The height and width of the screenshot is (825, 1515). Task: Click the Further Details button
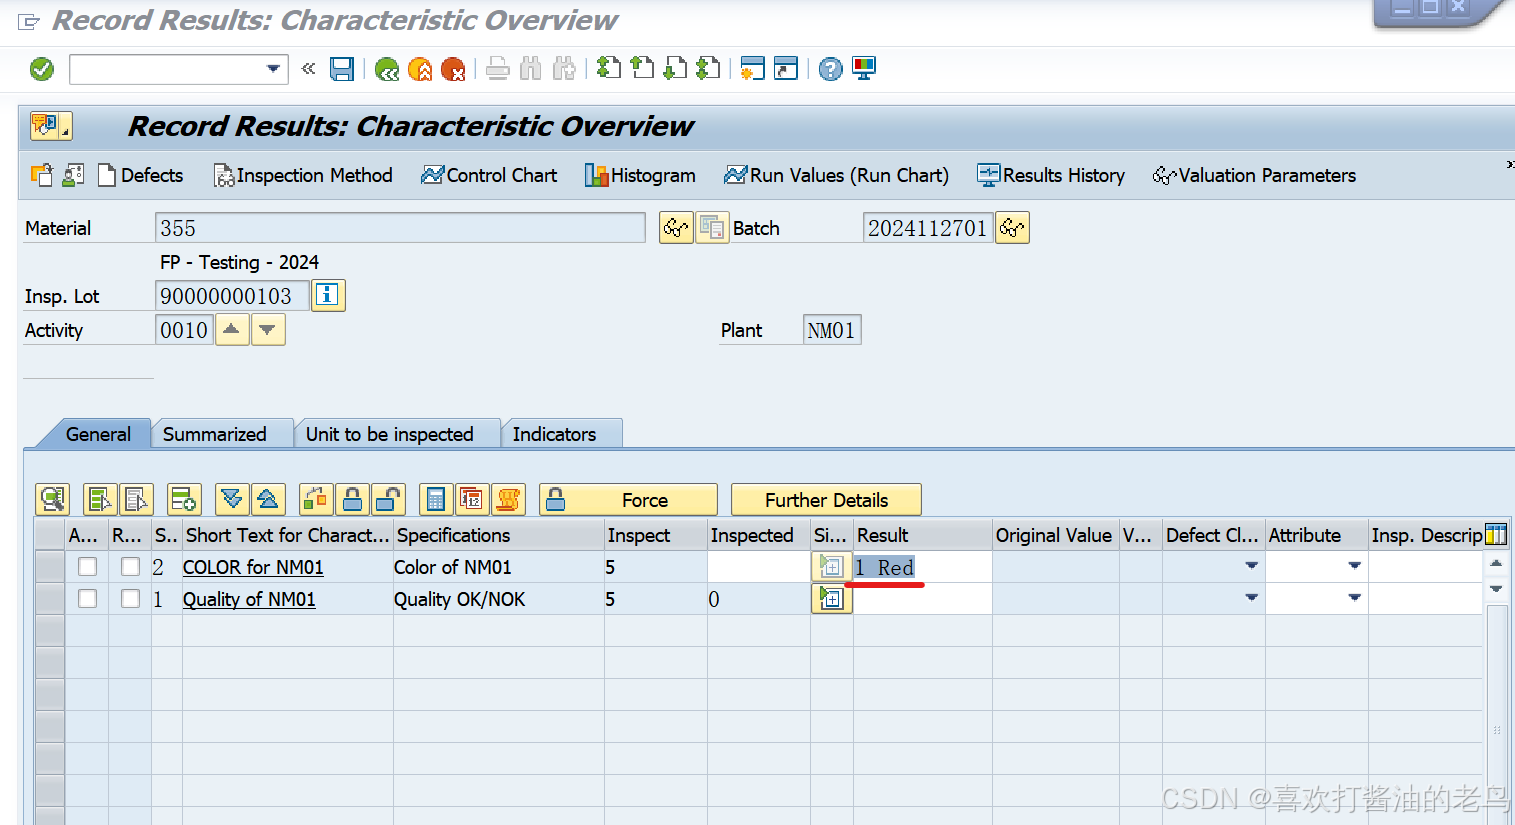point(826,499)
